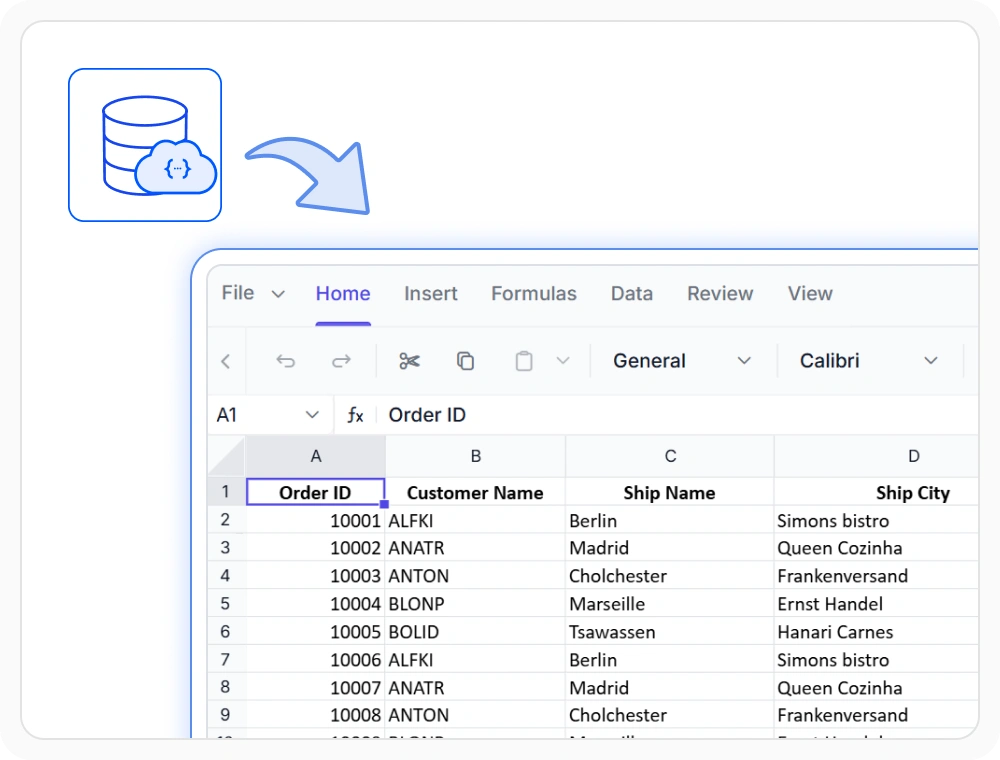Select the cell containing 10004

[316, 604]
